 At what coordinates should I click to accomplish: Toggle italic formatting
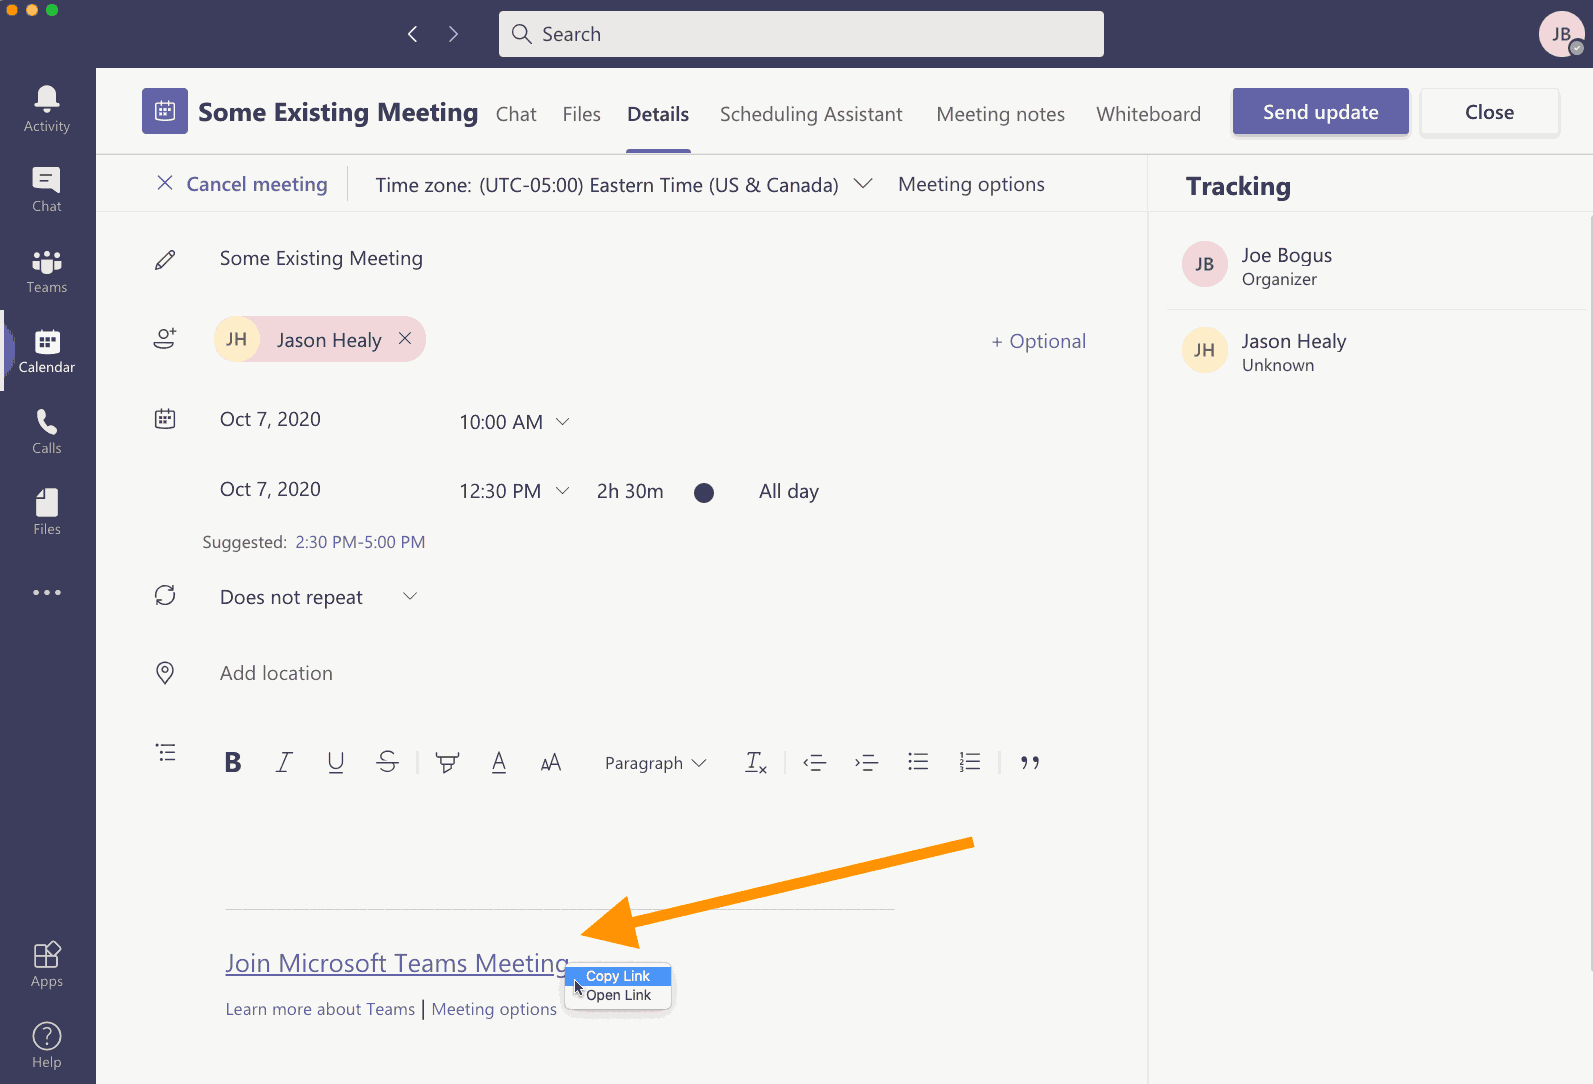(x=284, y=763)
